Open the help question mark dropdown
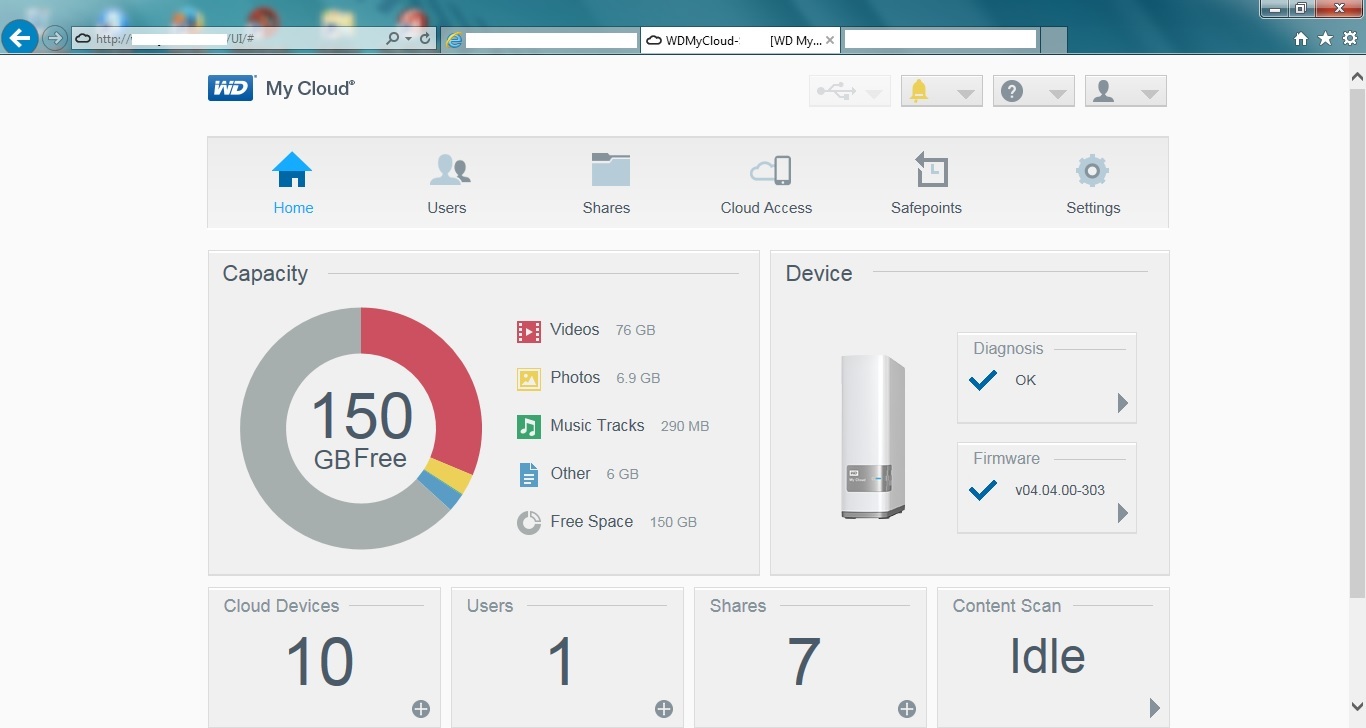The width and height of the screenshot is (1366, 728). (1034, 91)
